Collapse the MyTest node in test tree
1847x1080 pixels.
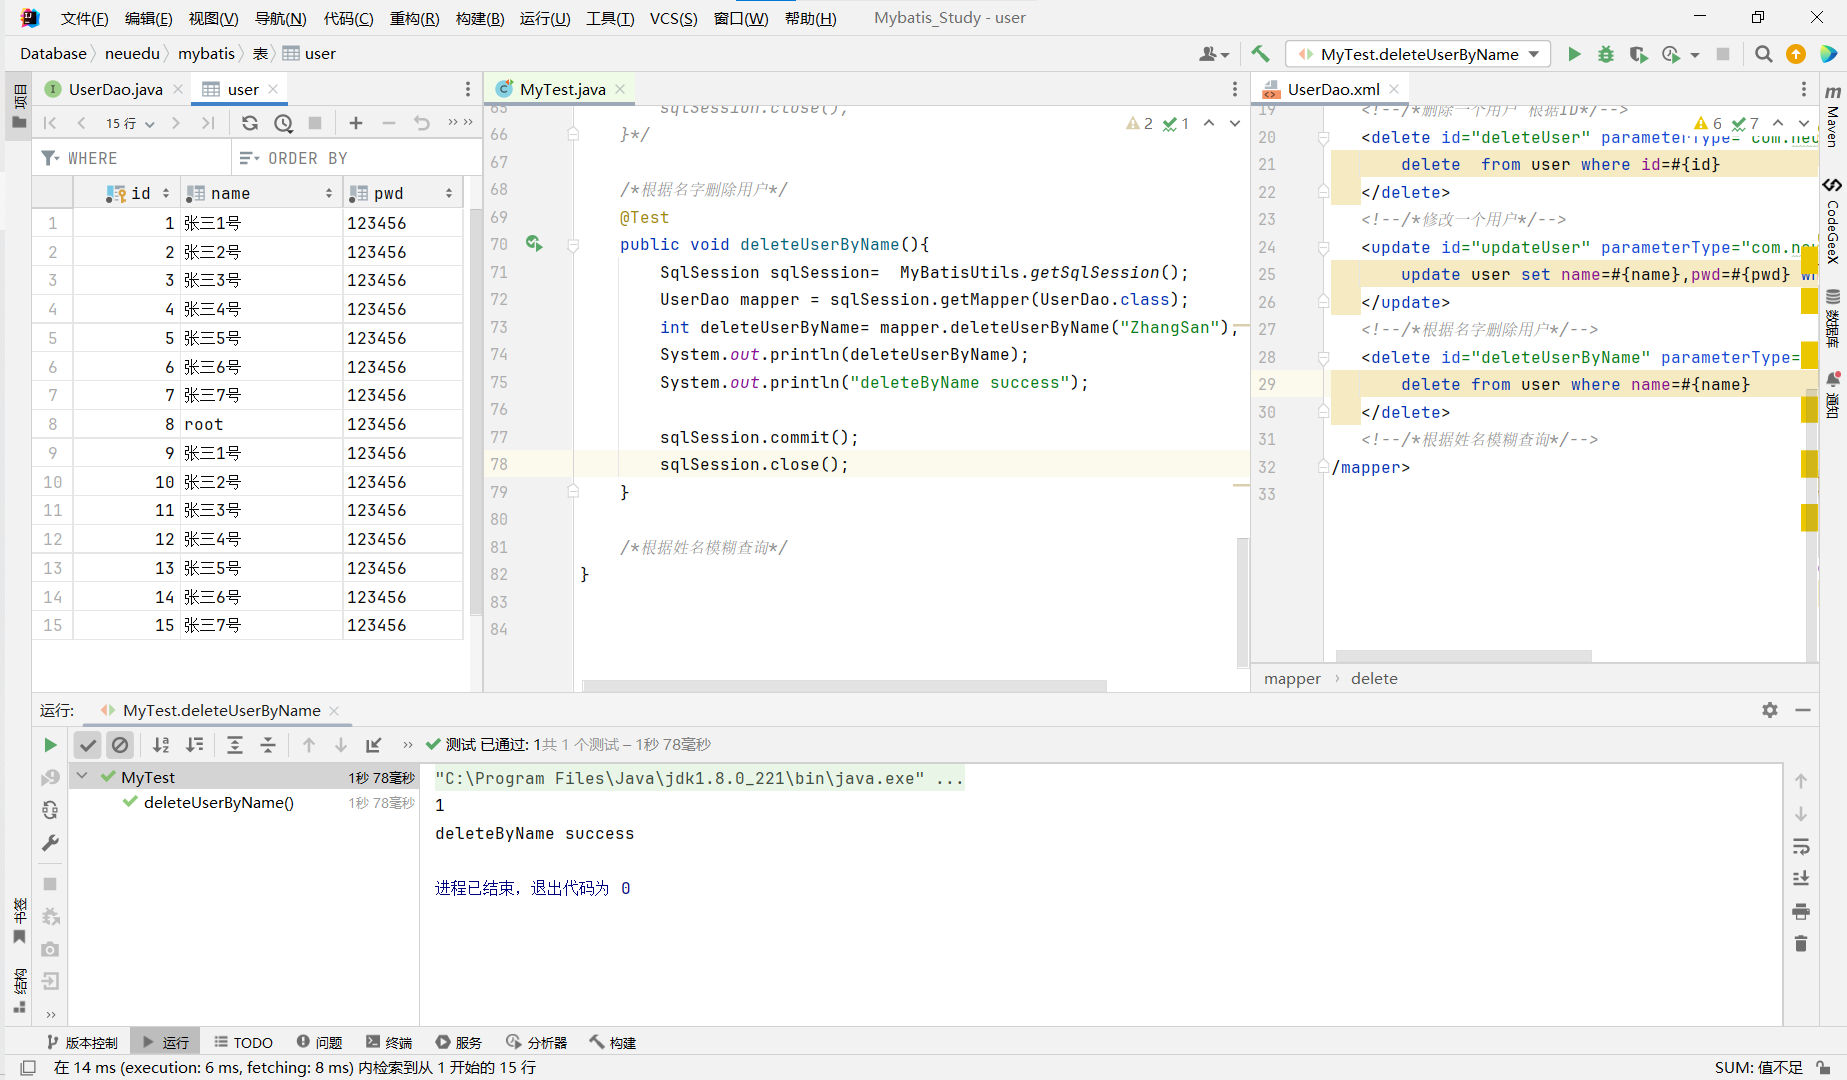pyautogui.click(x=82, y=777)
